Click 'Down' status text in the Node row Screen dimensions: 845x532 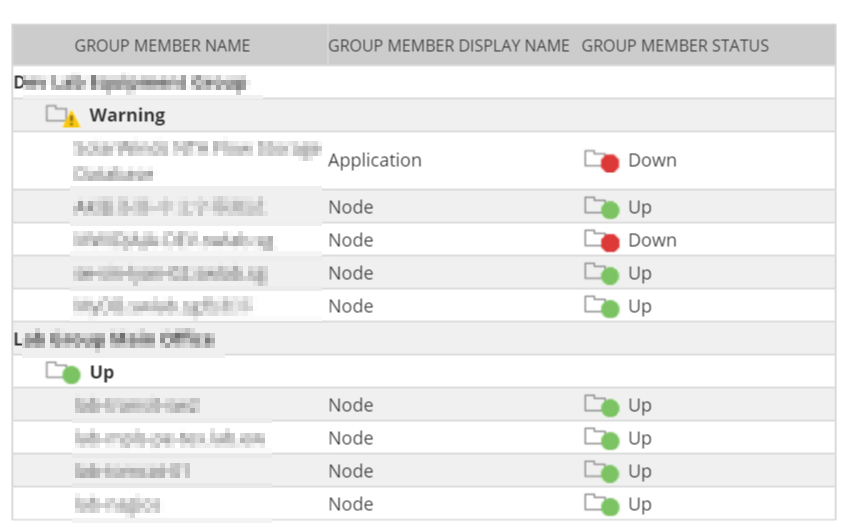click(x=652, y=240)
